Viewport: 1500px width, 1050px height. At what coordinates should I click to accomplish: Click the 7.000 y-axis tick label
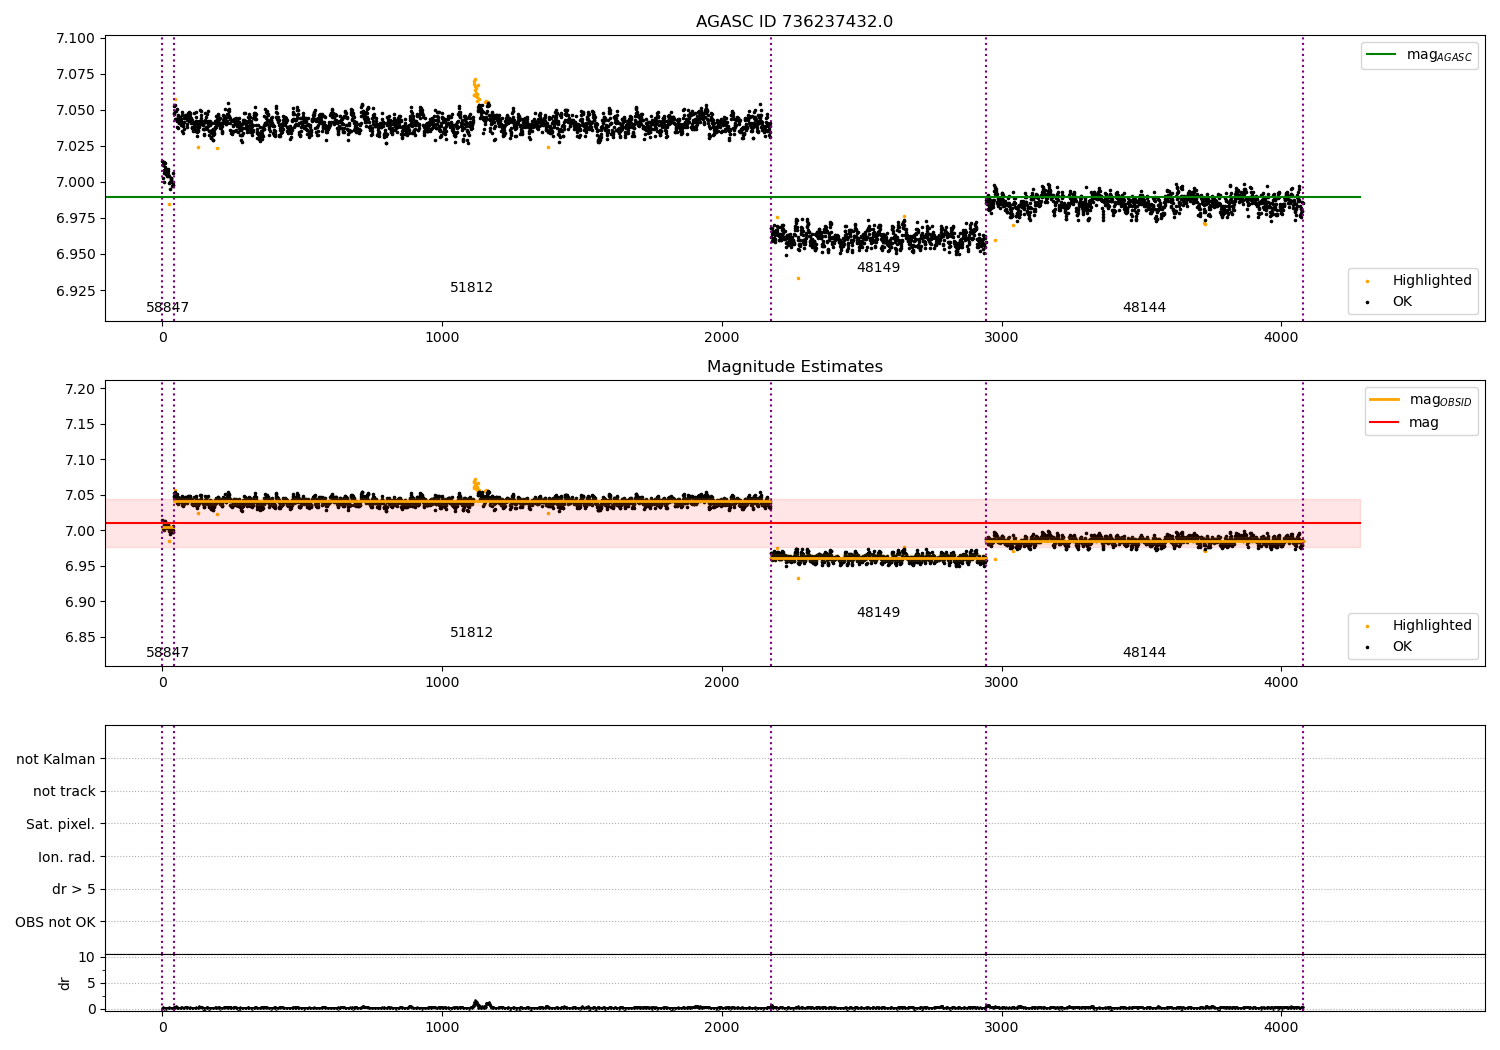click(75, 182)
